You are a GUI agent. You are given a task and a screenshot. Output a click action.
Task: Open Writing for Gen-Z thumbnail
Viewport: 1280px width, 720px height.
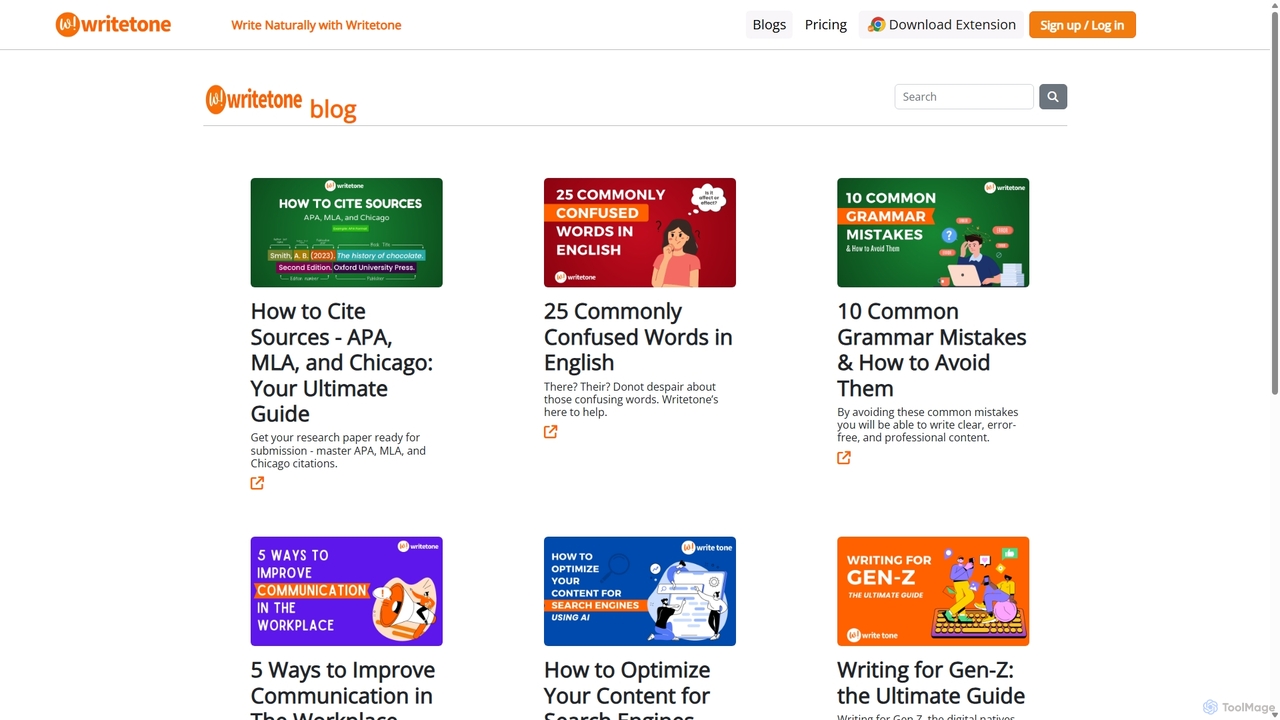[x=933, y=591]
